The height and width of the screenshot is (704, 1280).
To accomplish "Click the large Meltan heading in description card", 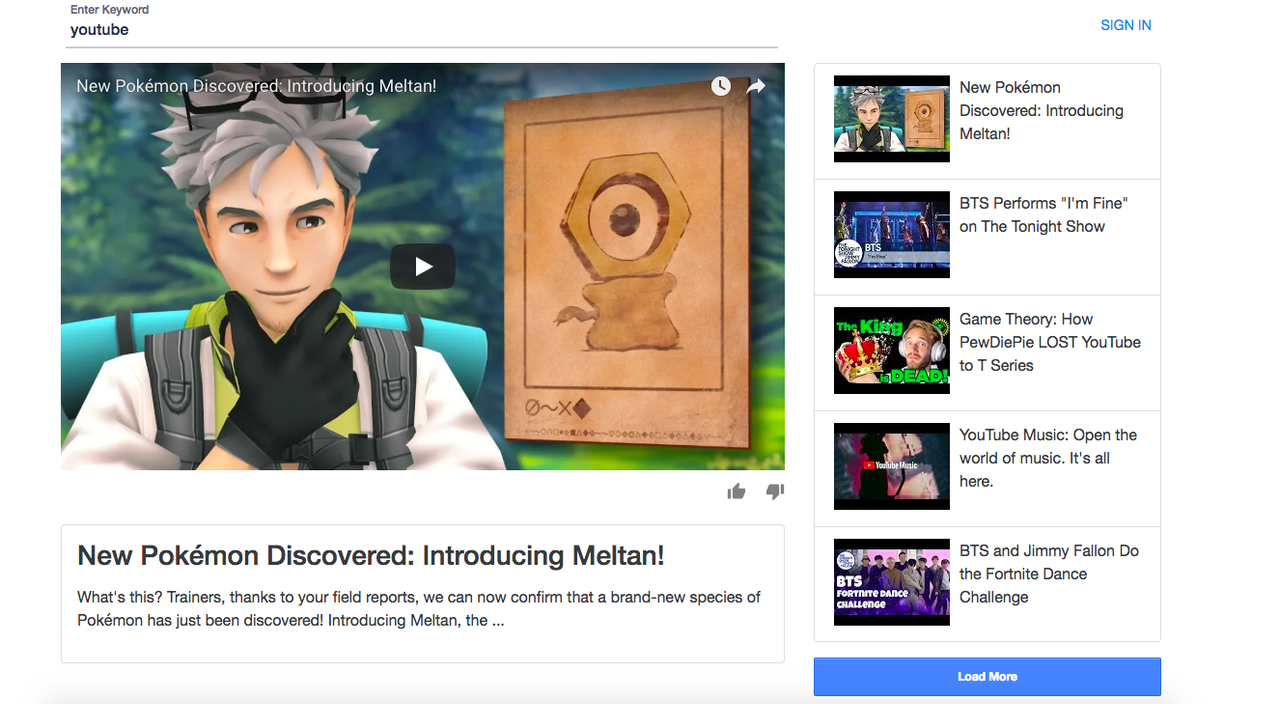I will (x=371, y=556).
